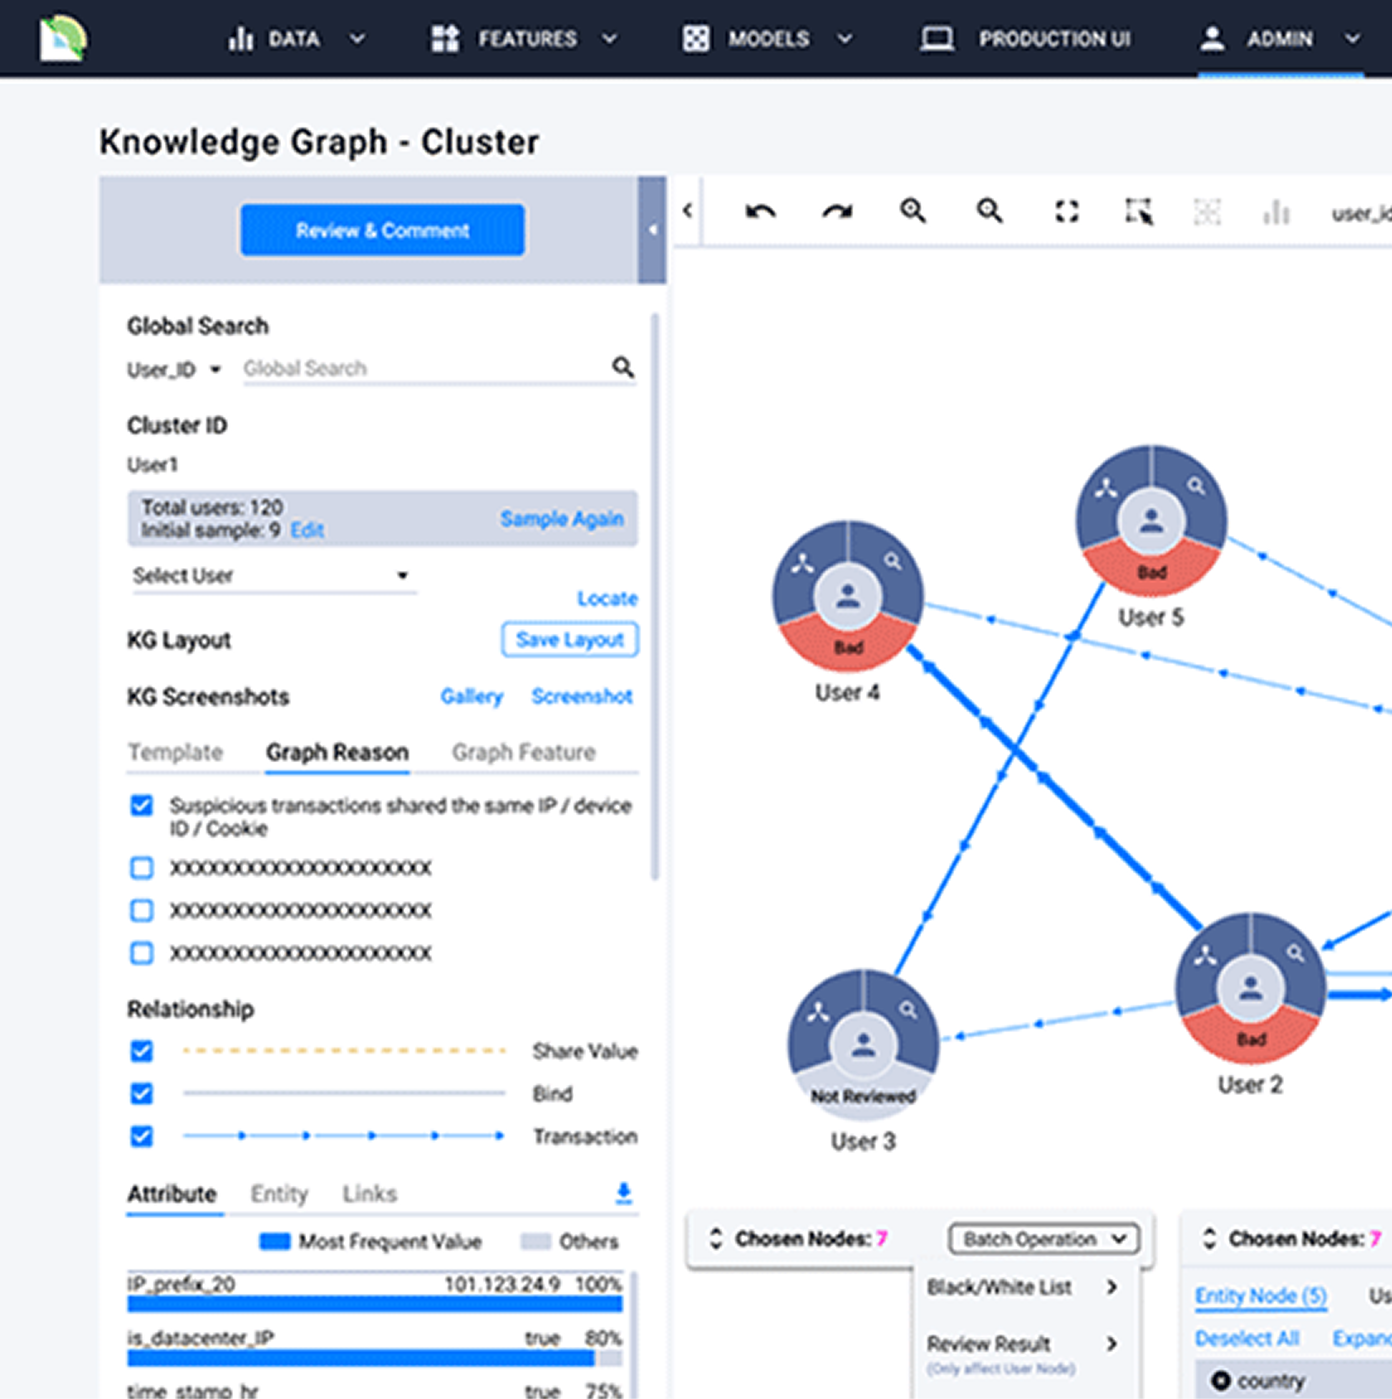Toggle Share Value relationship checkbox
Viewport: 1392px width, 1399px height.
click(x=142, y=1051)
